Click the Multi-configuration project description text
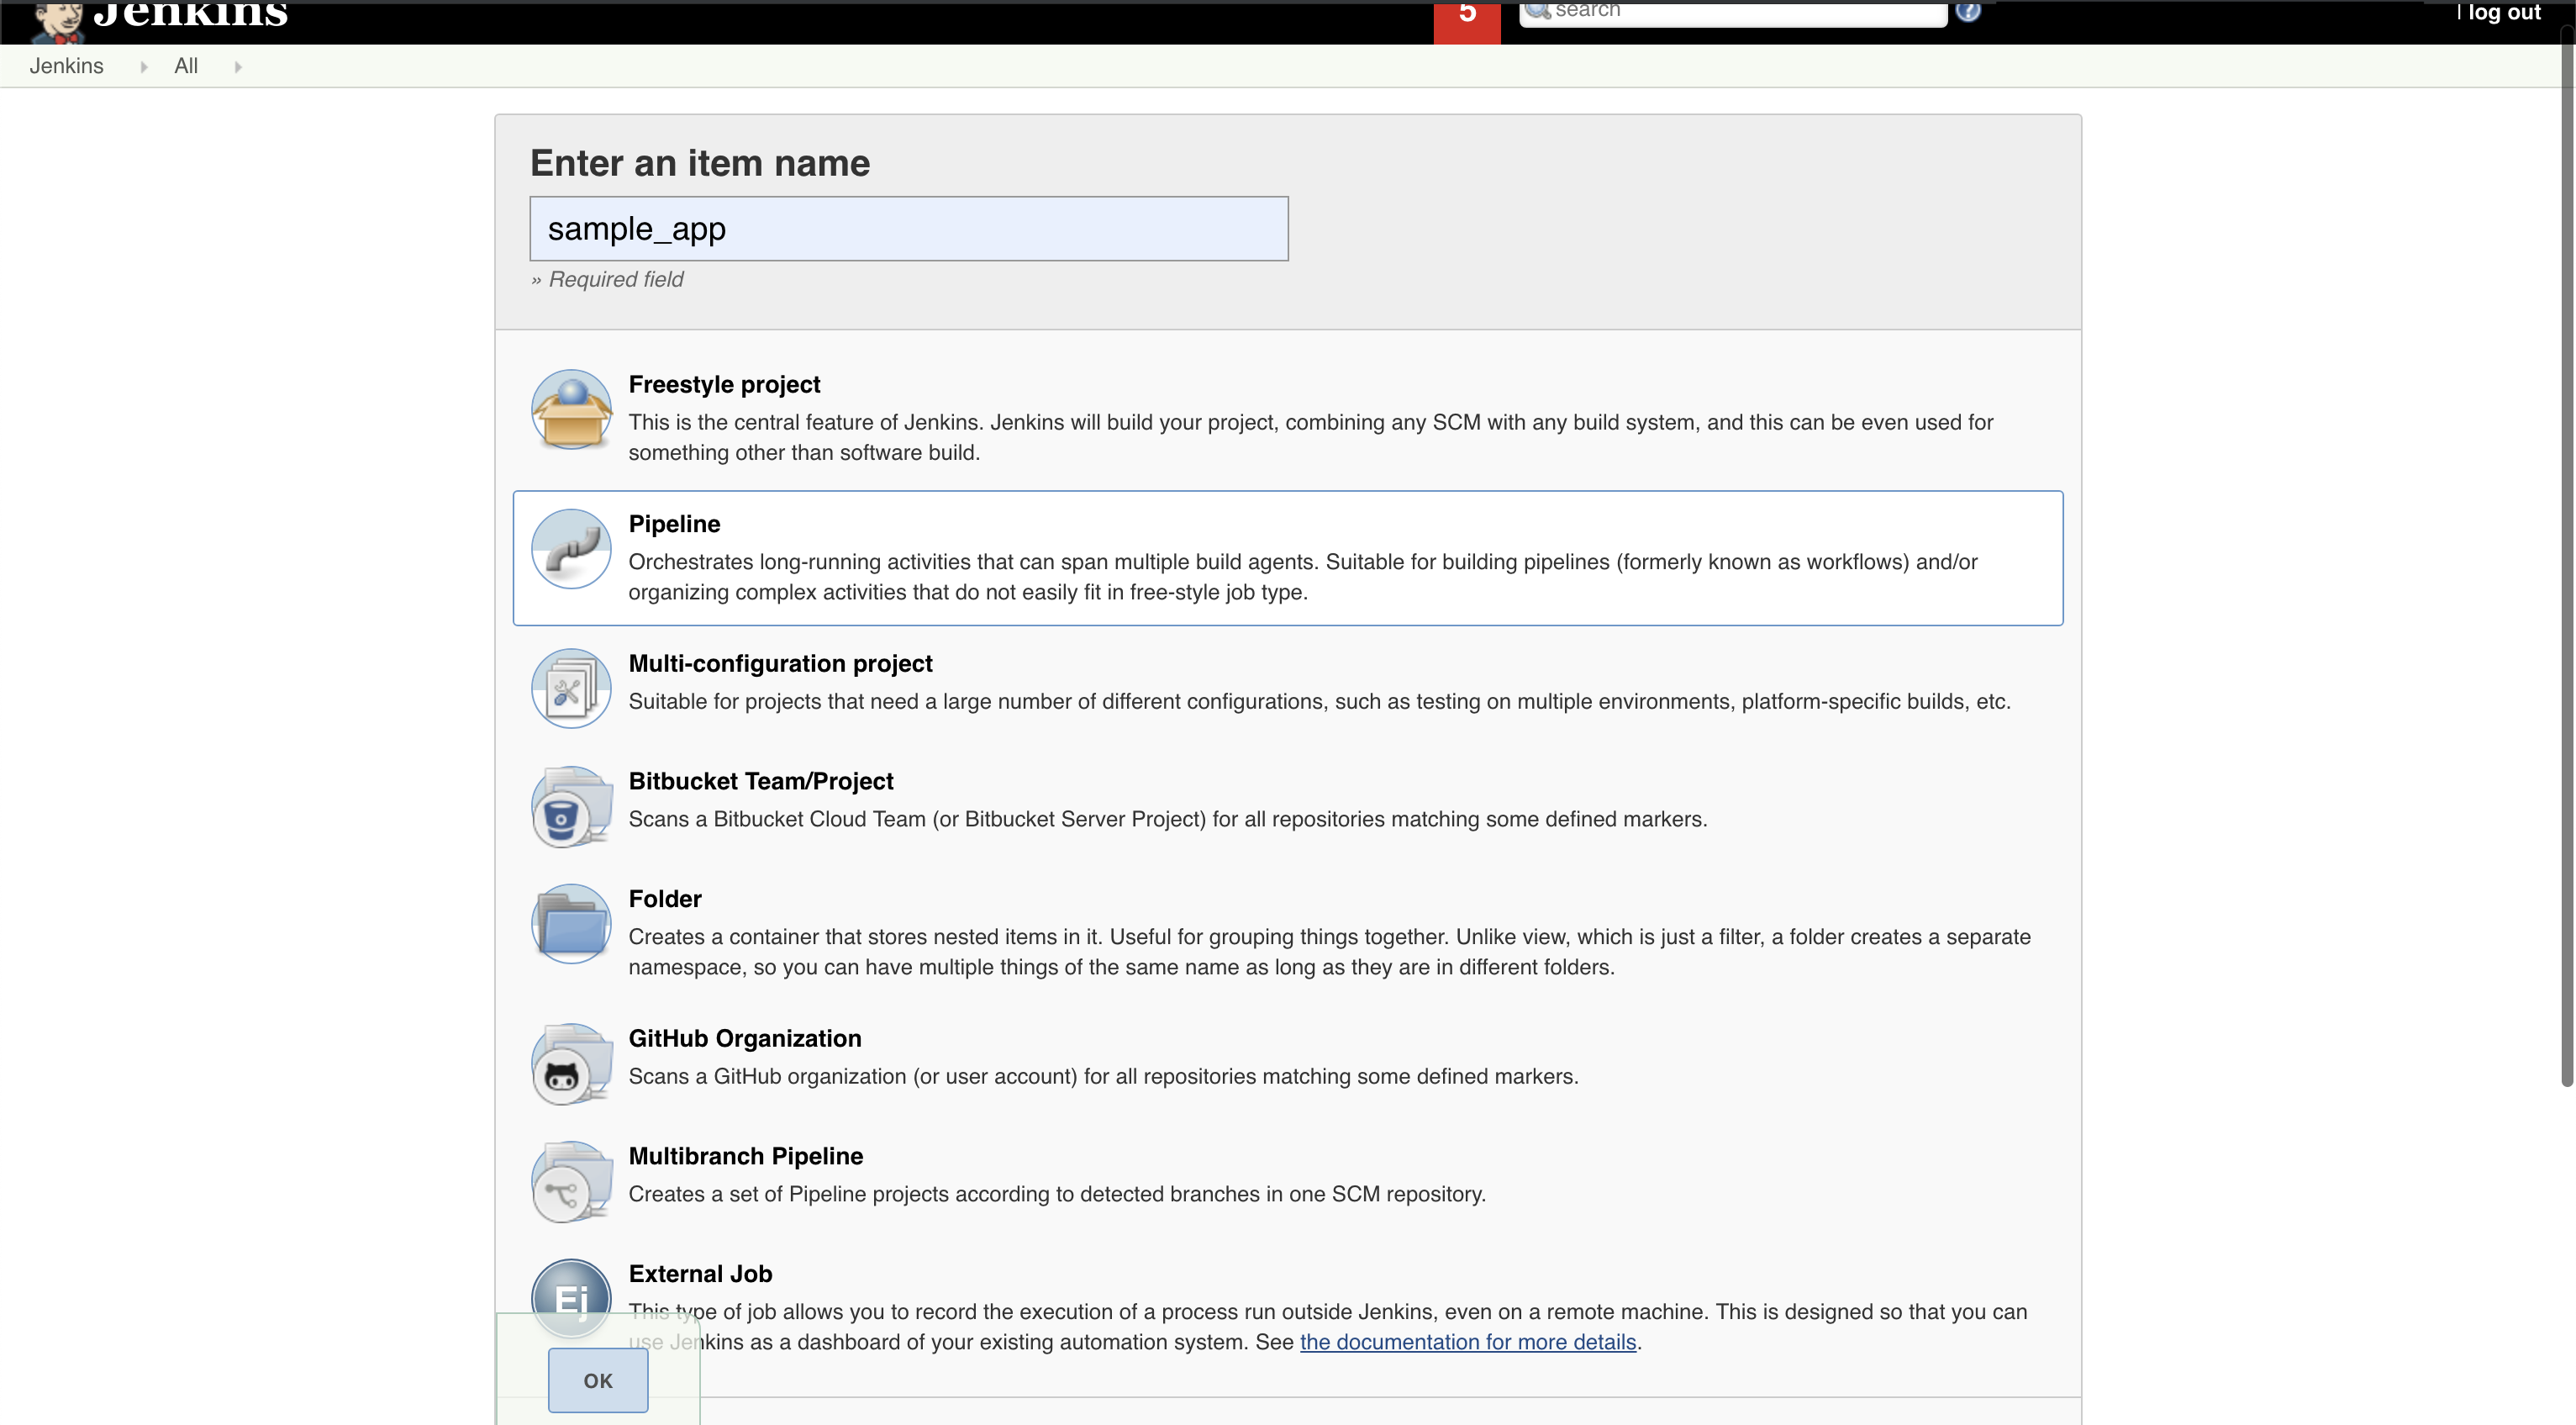2576x1425 pixels. pyautogui.click(x=1319, y=701)
